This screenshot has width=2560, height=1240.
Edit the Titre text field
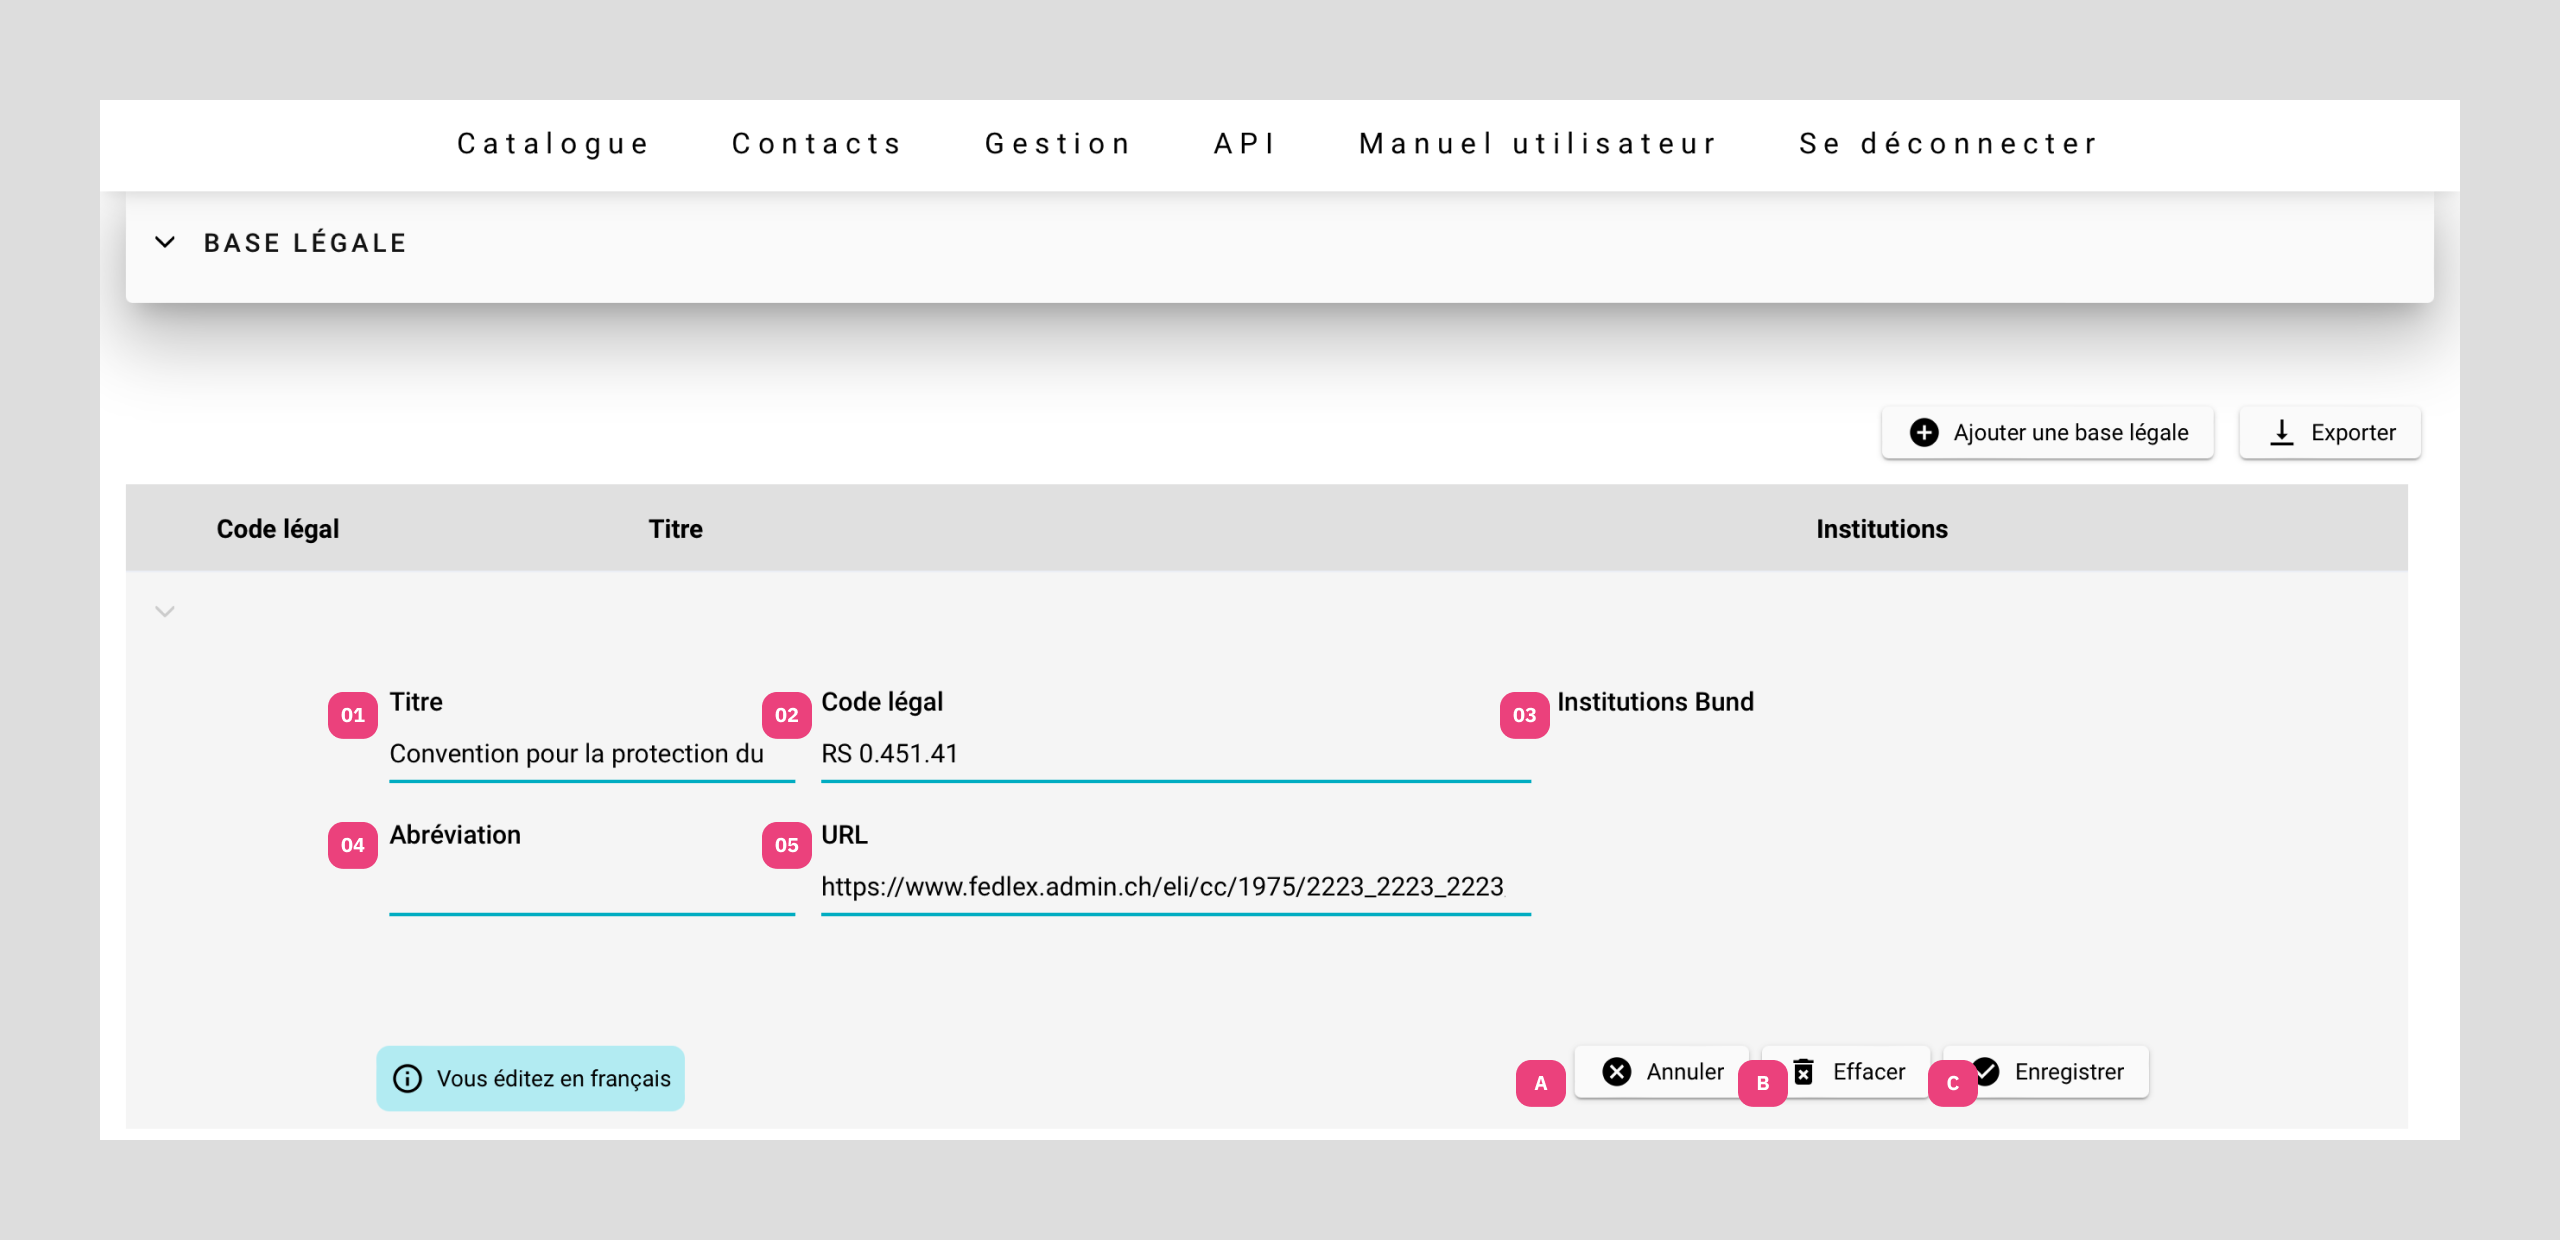[590, 754]
